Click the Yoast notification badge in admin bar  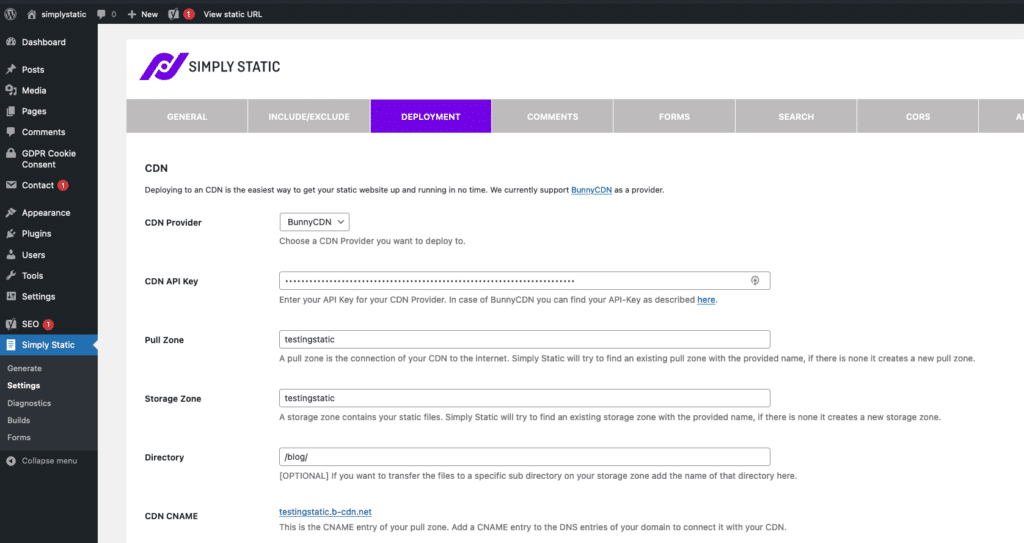pos(189,14)
